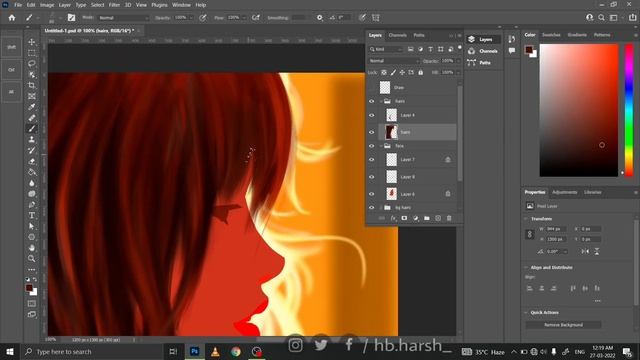Open layer Opacity dropdown arrow
This screenshot has width=640, height=360.
click(458, 61)
